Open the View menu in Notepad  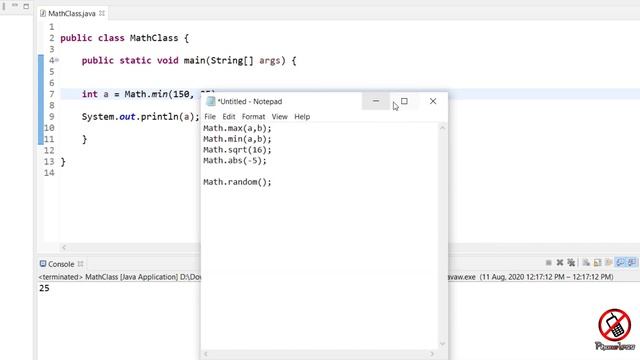point(280,117)
